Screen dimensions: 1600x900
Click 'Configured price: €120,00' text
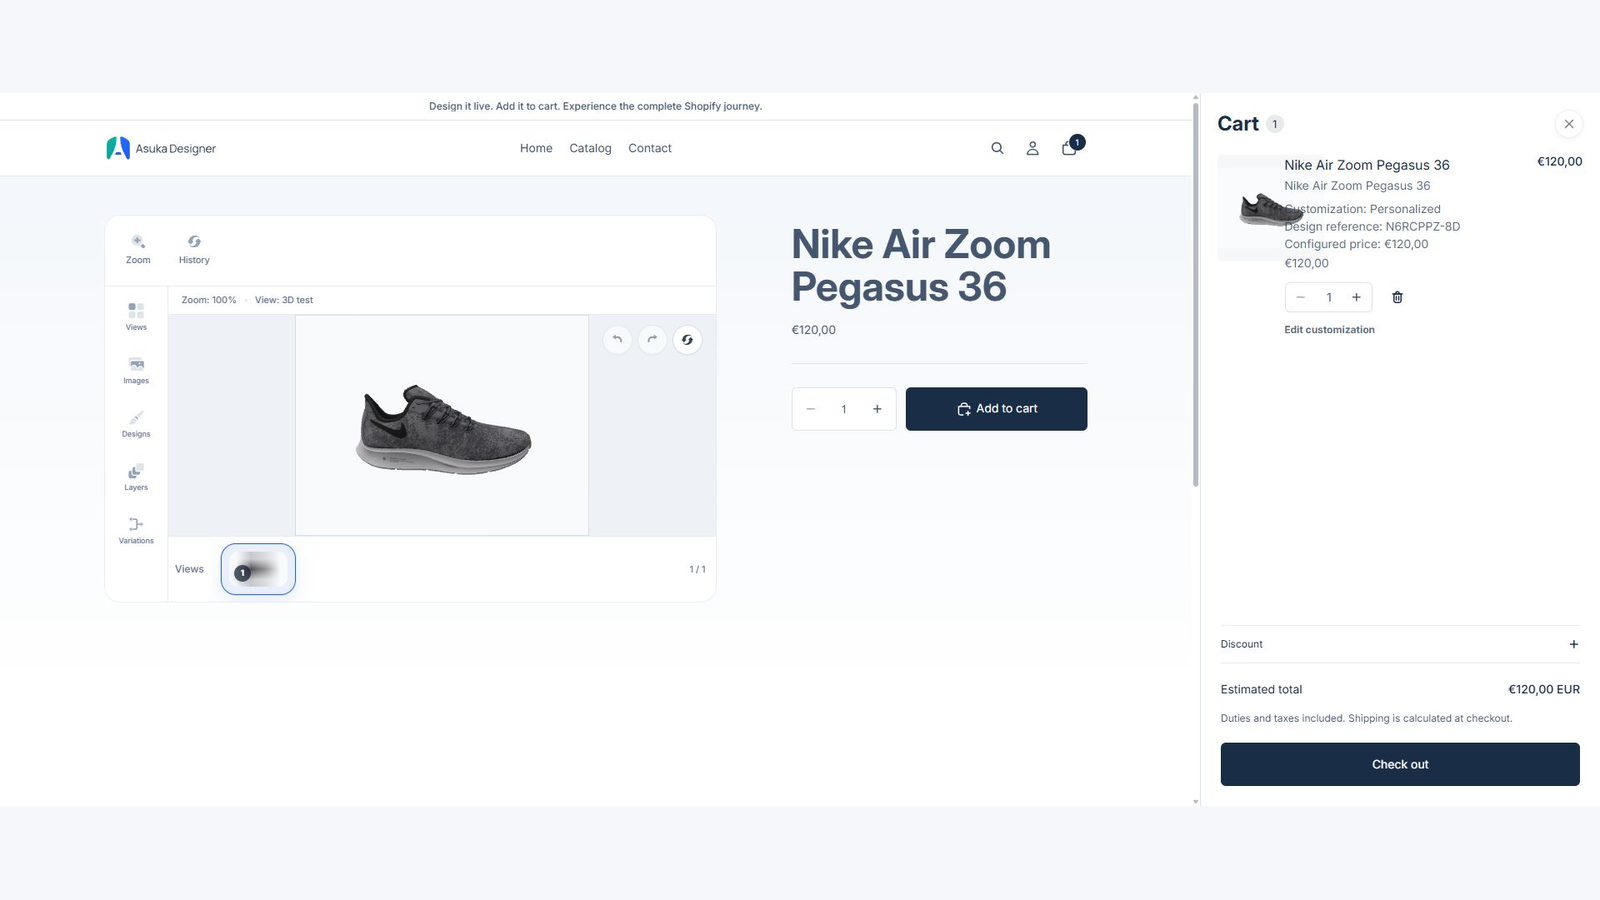[x=1356, y=244]
